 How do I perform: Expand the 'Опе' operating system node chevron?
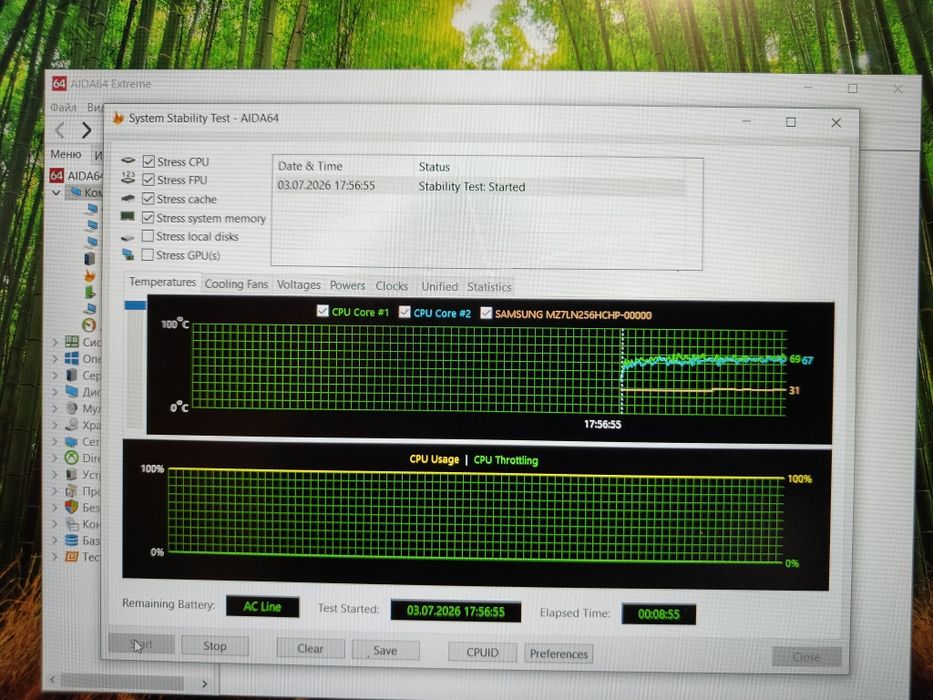[x=55, y=359]
